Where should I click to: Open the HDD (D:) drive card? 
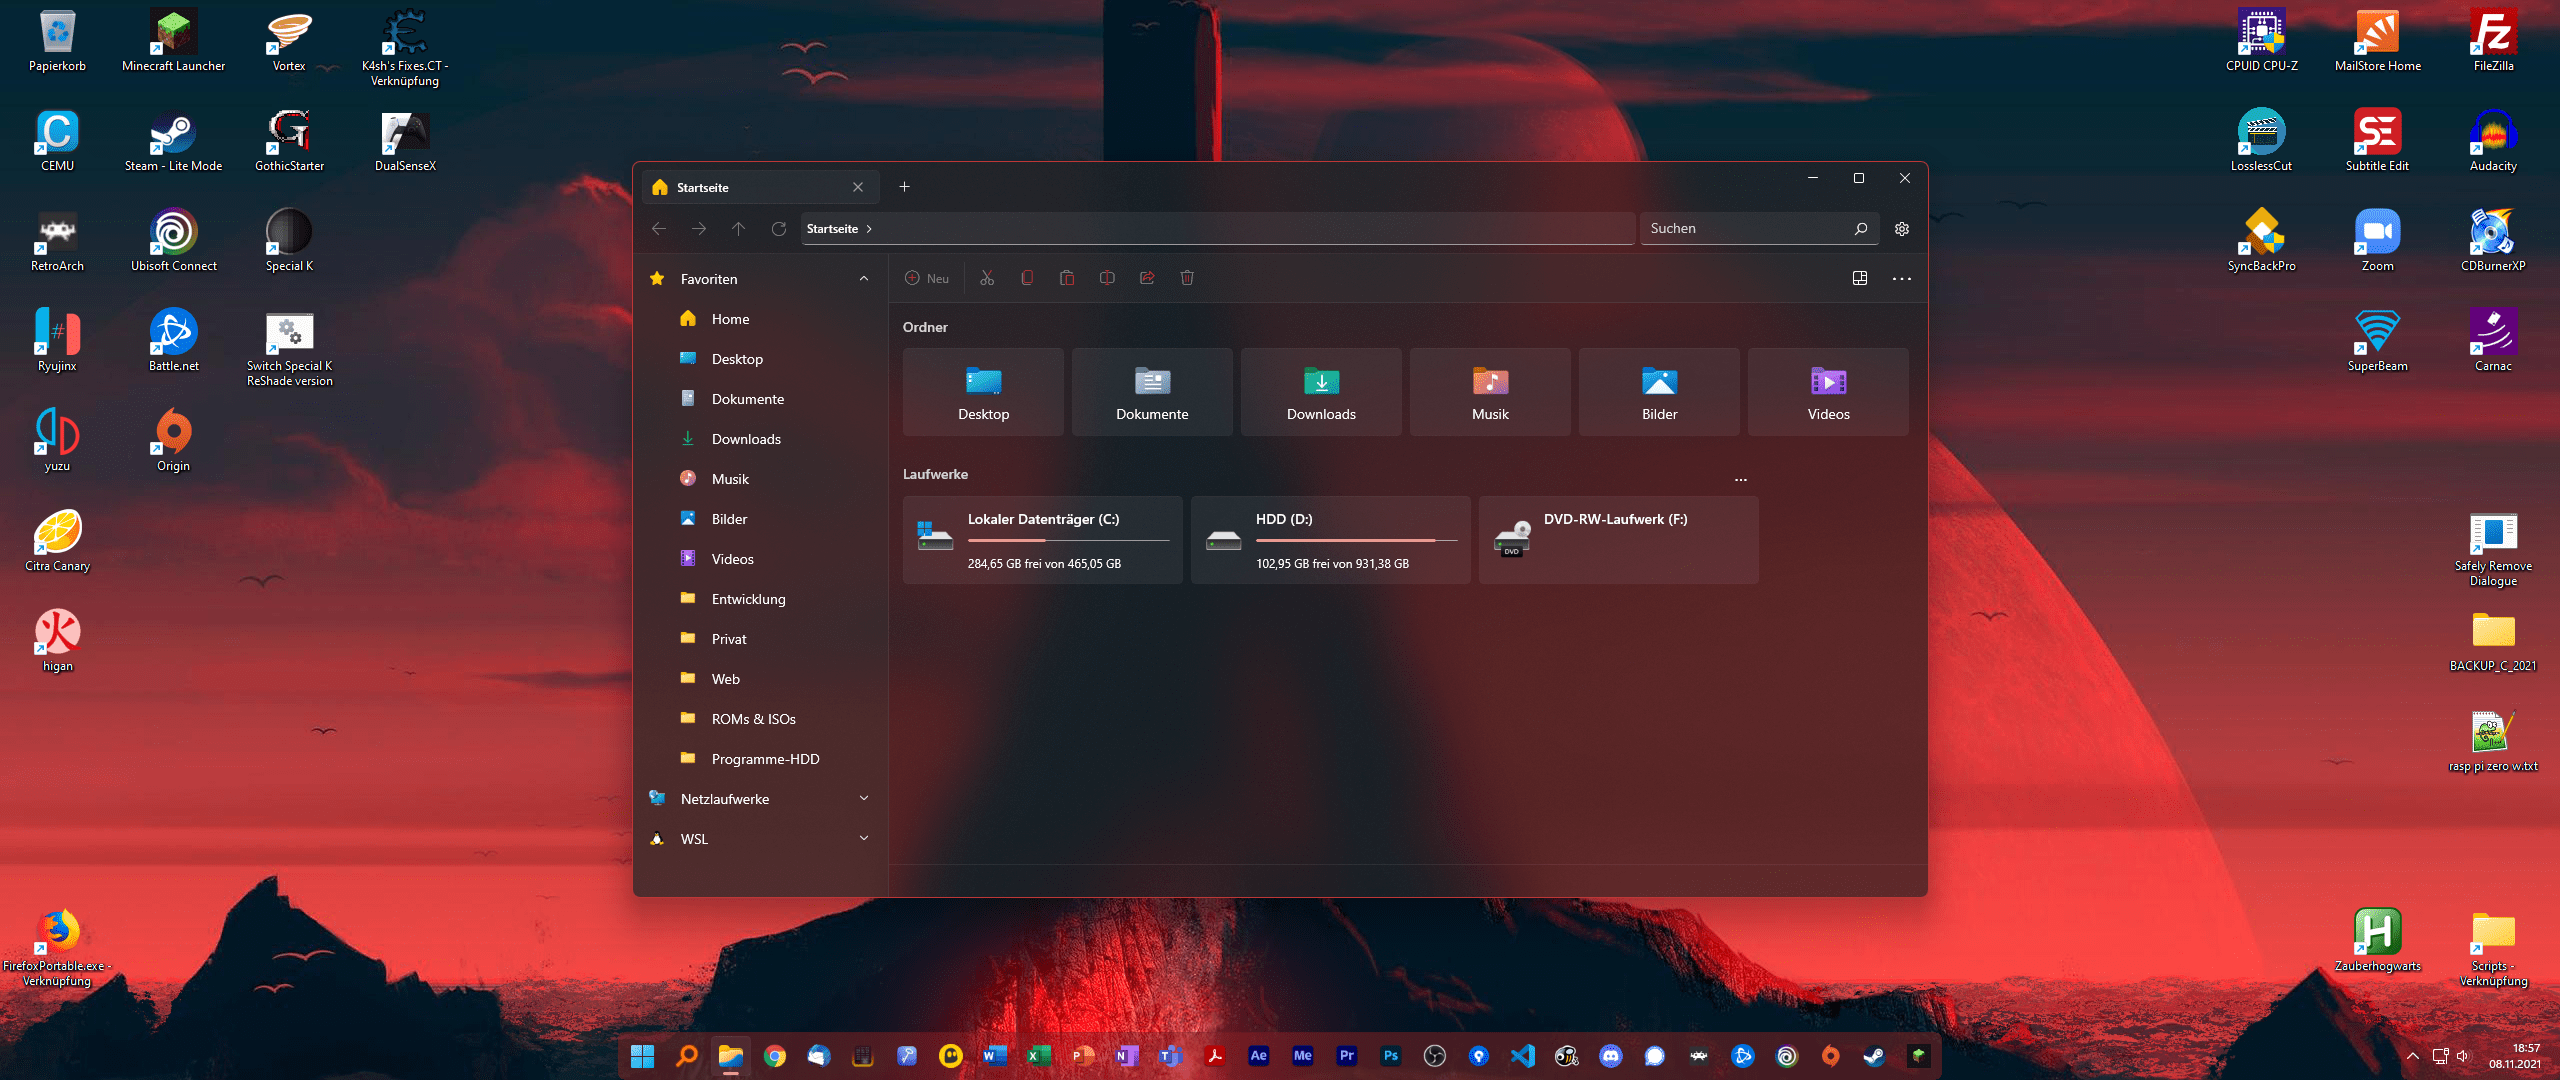tap(1331, 540)
